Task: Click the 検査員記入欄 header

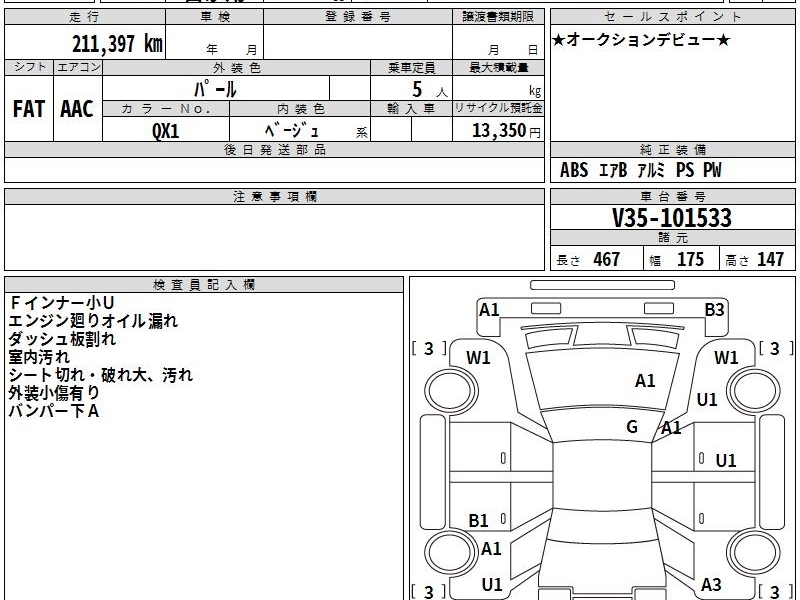Action: coord(204,285)
